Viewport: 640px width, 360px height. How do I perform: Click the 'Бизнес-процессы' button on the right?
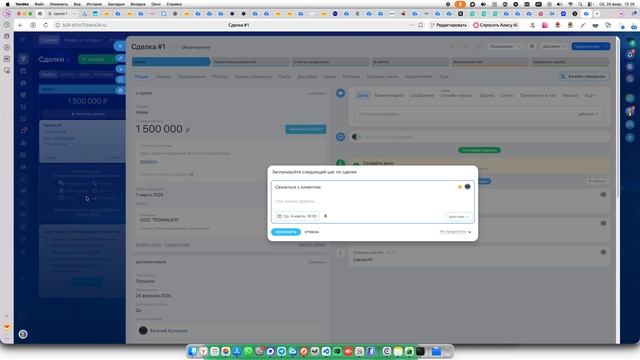[x=584, y=76]
